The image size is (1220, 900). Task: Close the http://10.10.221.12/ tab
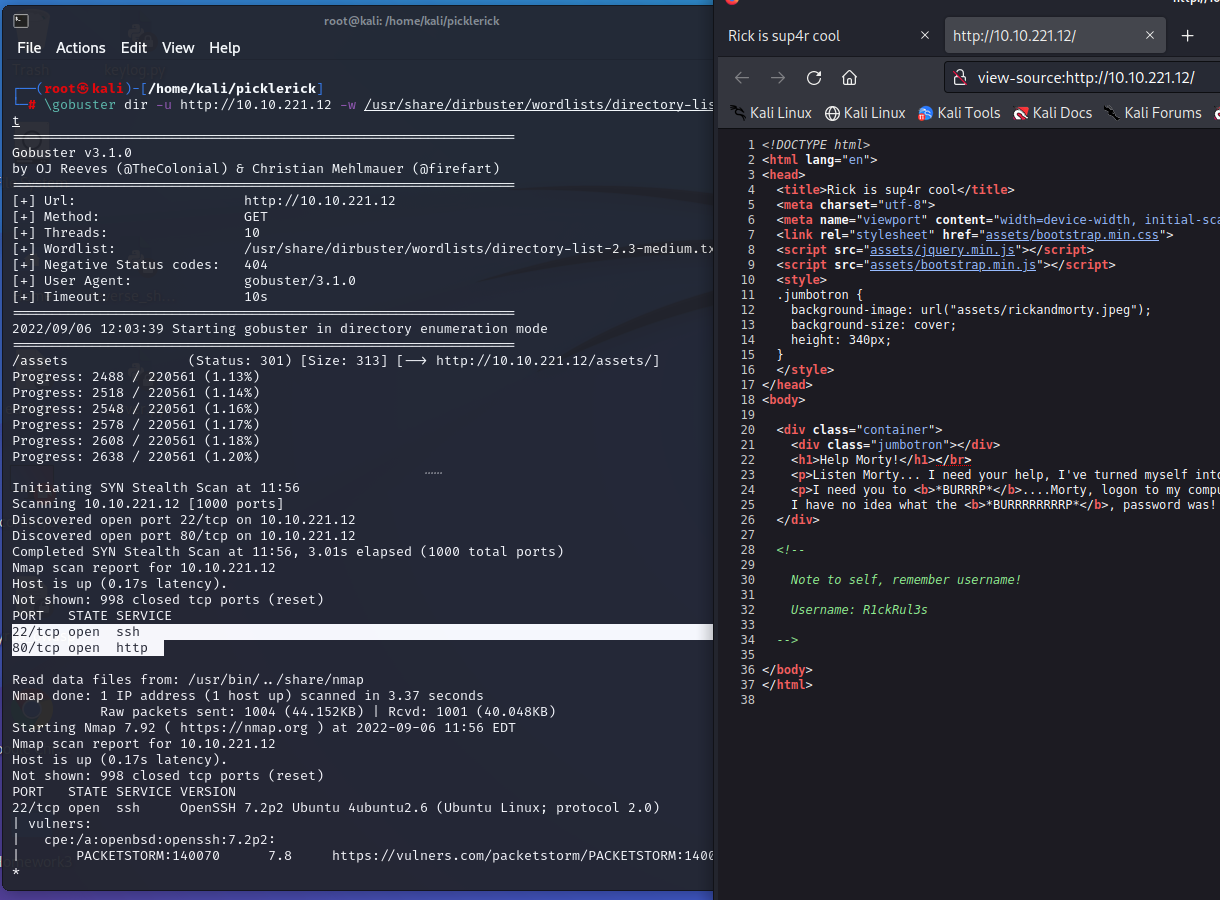click(1150, 36)
